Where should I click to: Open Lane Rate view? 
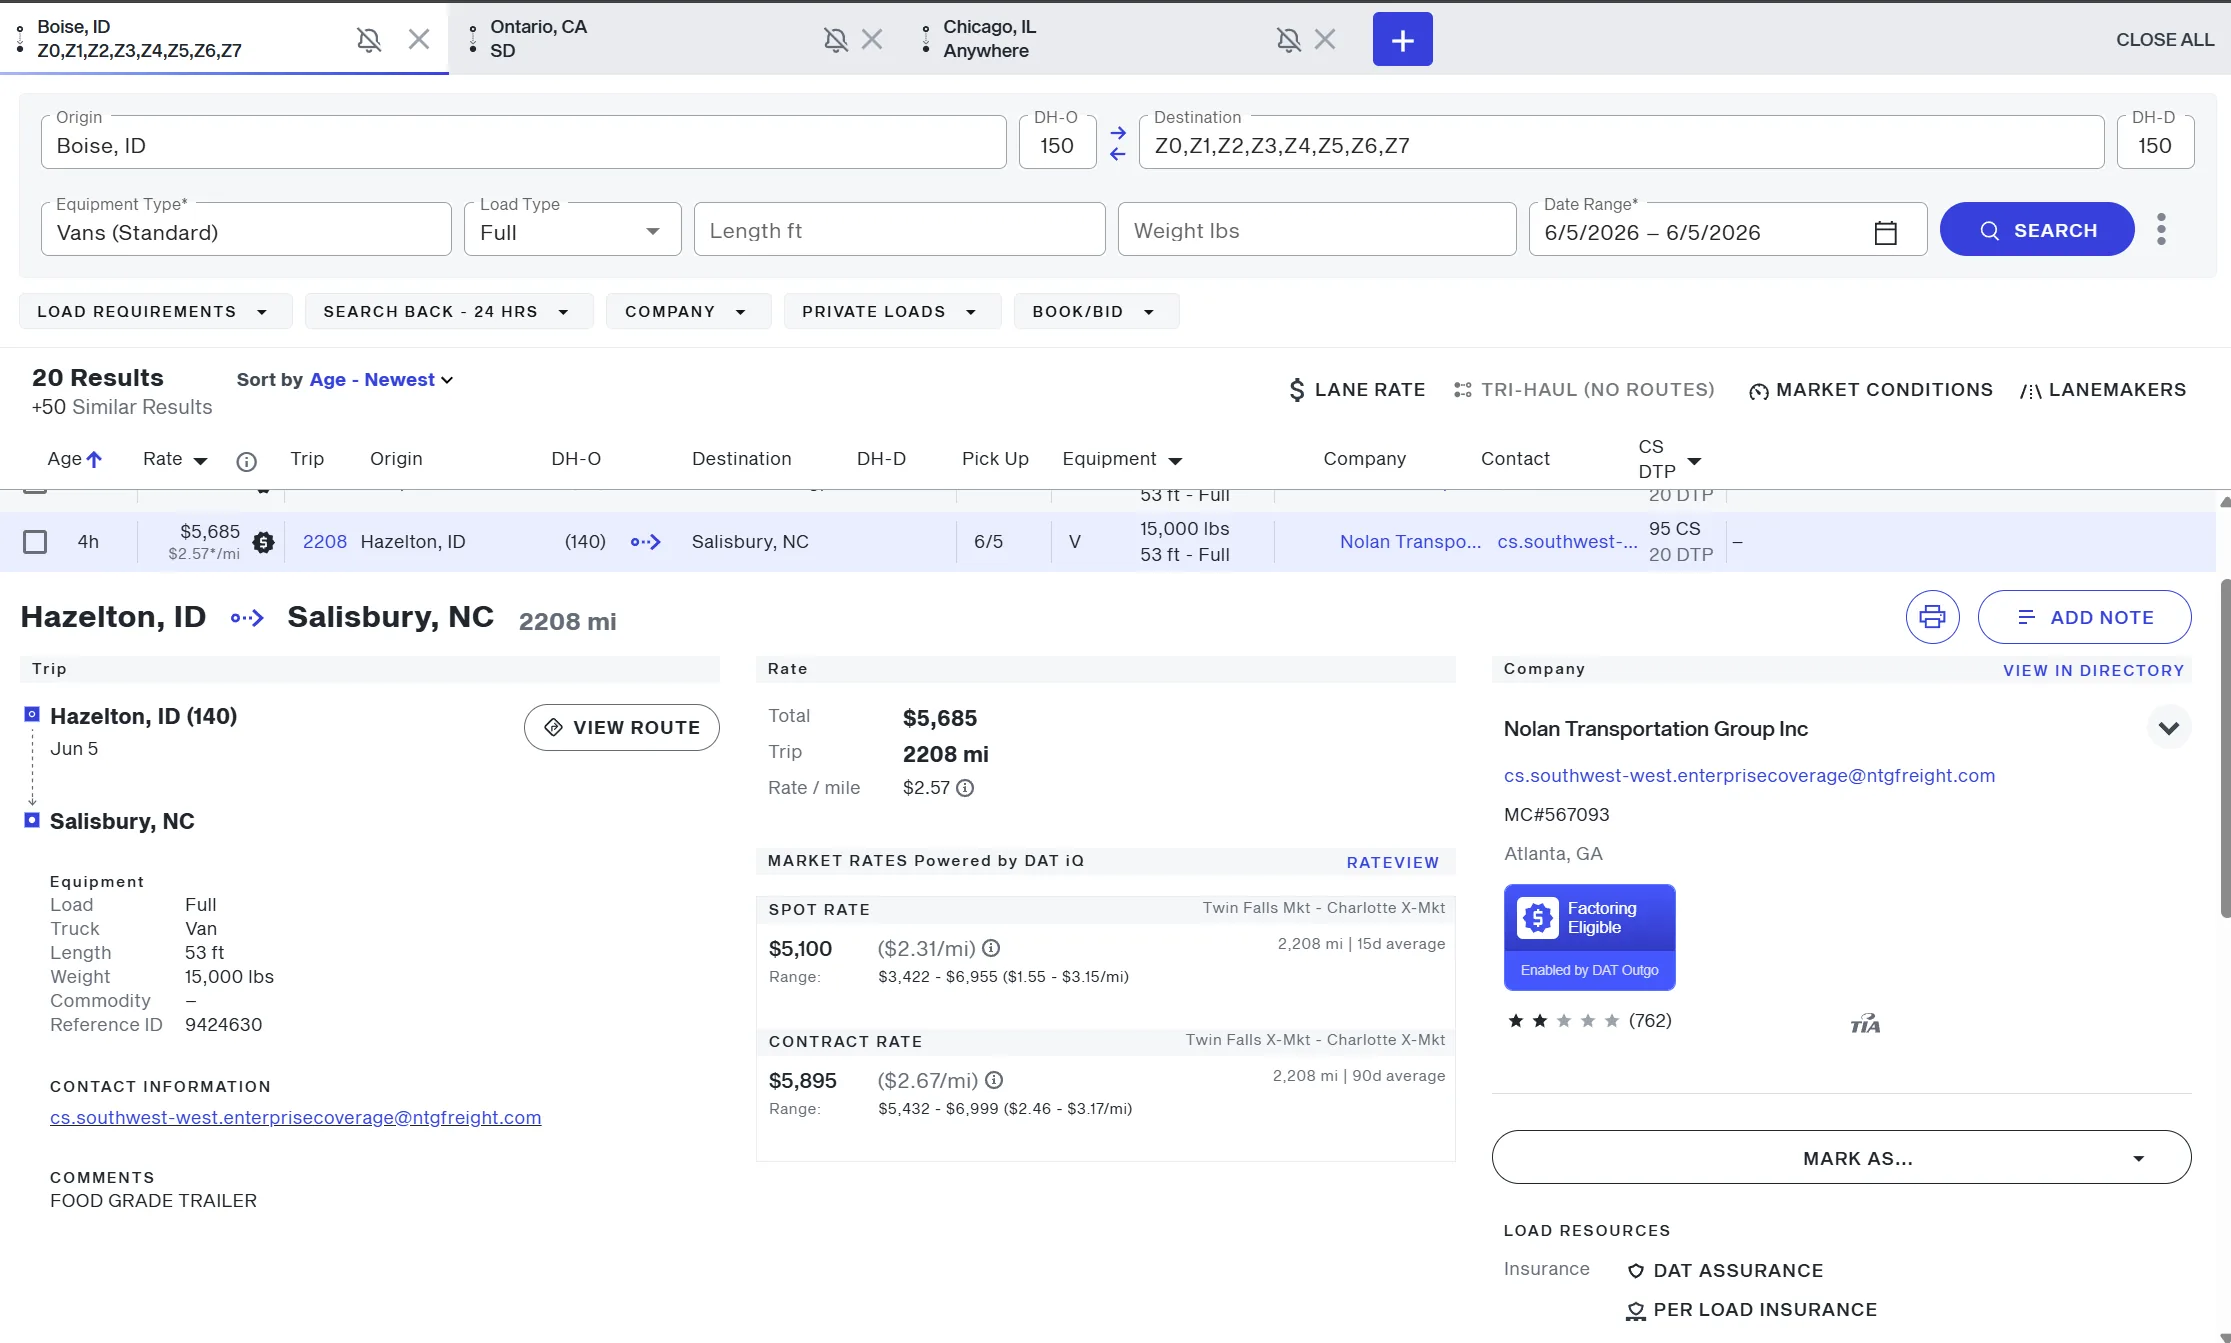1356,390
